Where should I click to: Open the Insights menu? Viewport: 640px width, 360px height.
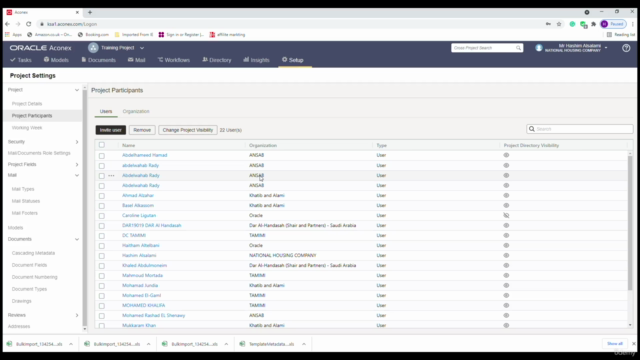pyautogui.click(x=256, y=60)
